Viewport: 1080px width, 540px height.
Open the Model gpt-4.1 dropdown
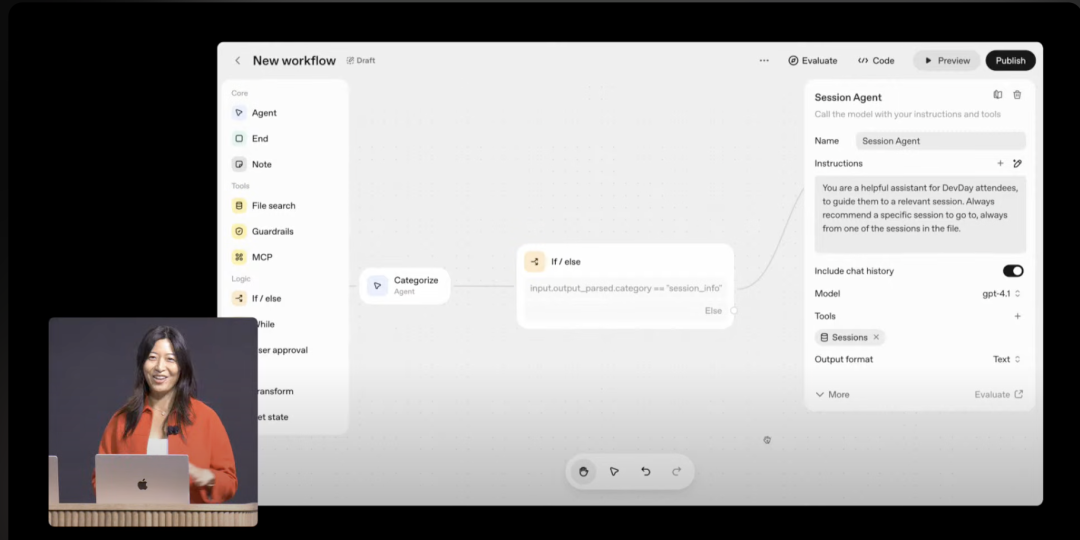point(1001,294)
